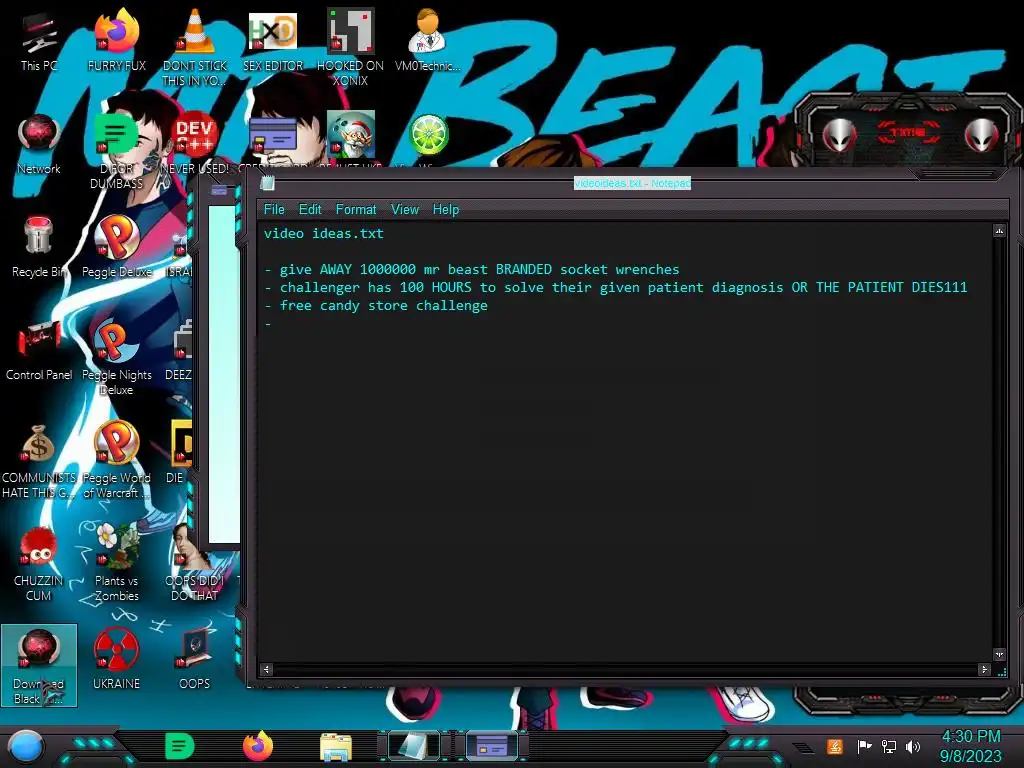1024x768 pixels.
Task: Click the Java tray icon
Action: [x=835, y=746]
